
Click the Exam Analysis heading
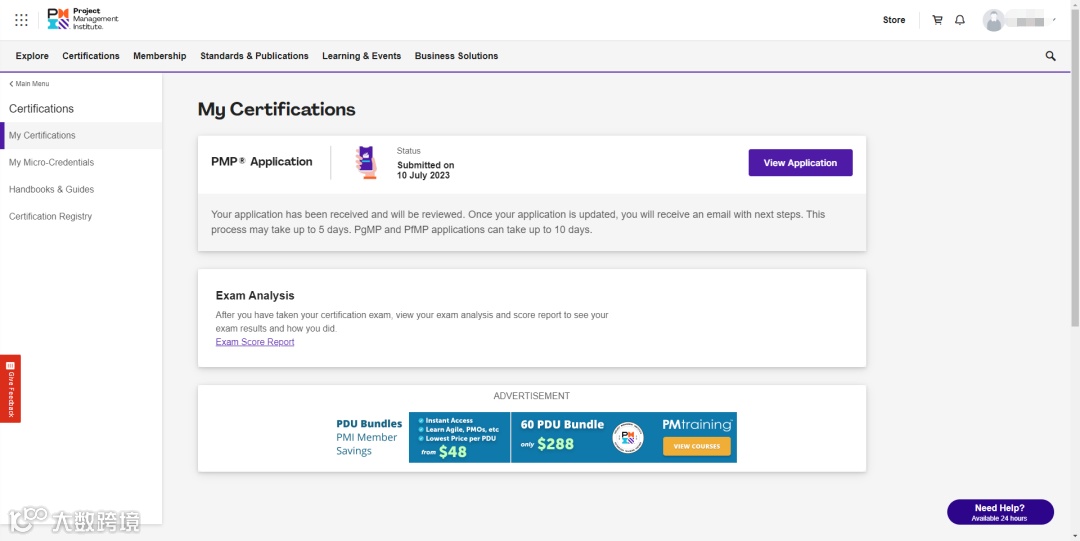[255, 296]
